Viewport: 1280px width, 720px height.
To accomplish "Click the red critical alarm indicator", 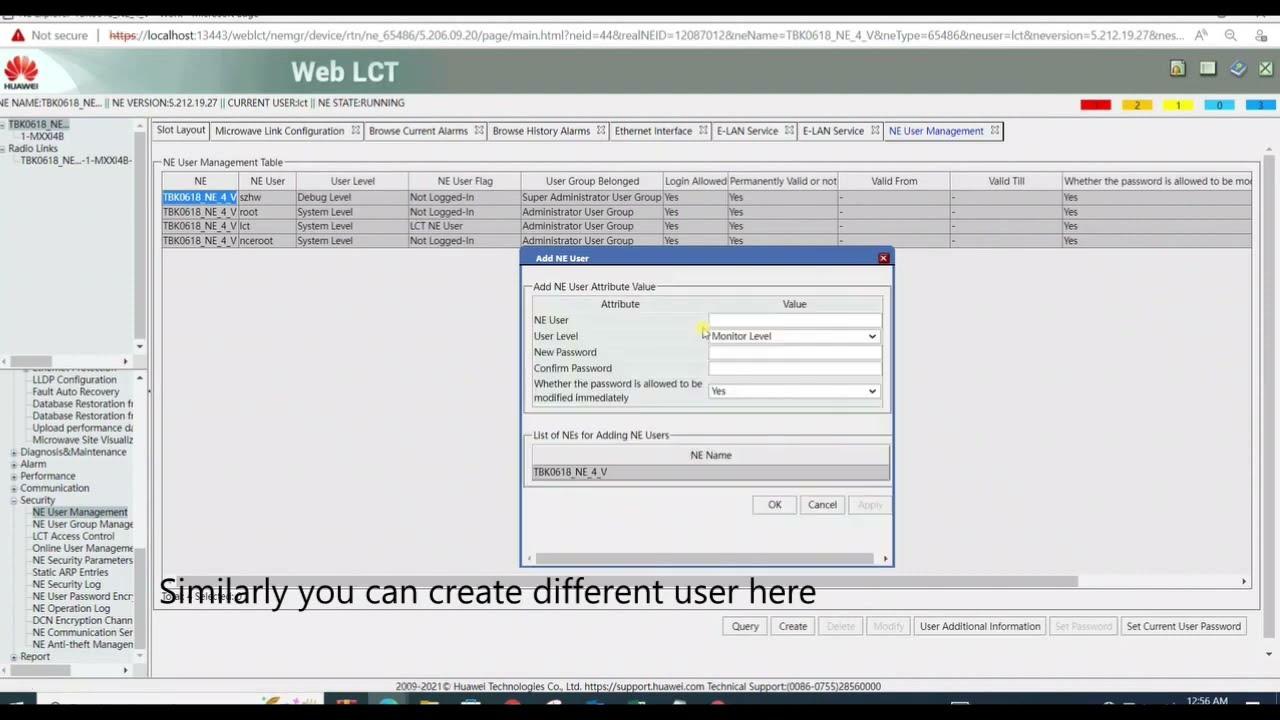I will pos(1095,105).
